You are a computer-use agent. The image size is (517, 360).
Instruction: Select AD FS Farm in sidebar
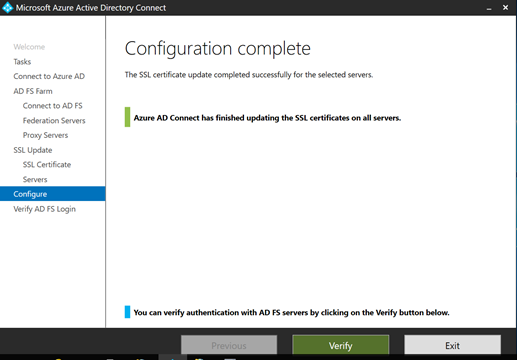click(x=33, y=91)
